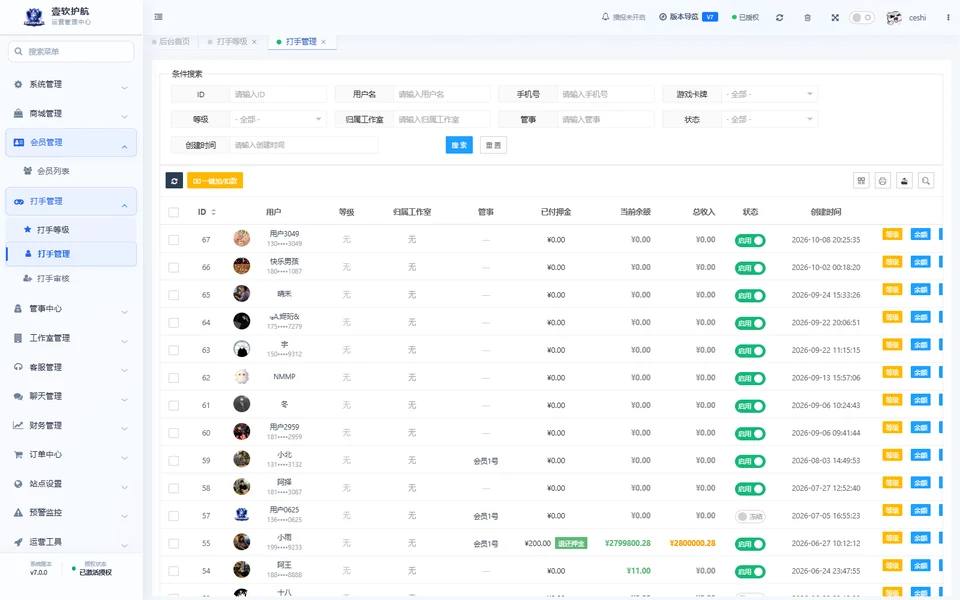Image resolution: width=960 pixels, height=600 pixels.
Task: Click the 归属工作室 input field
Action: coord(441,119)
